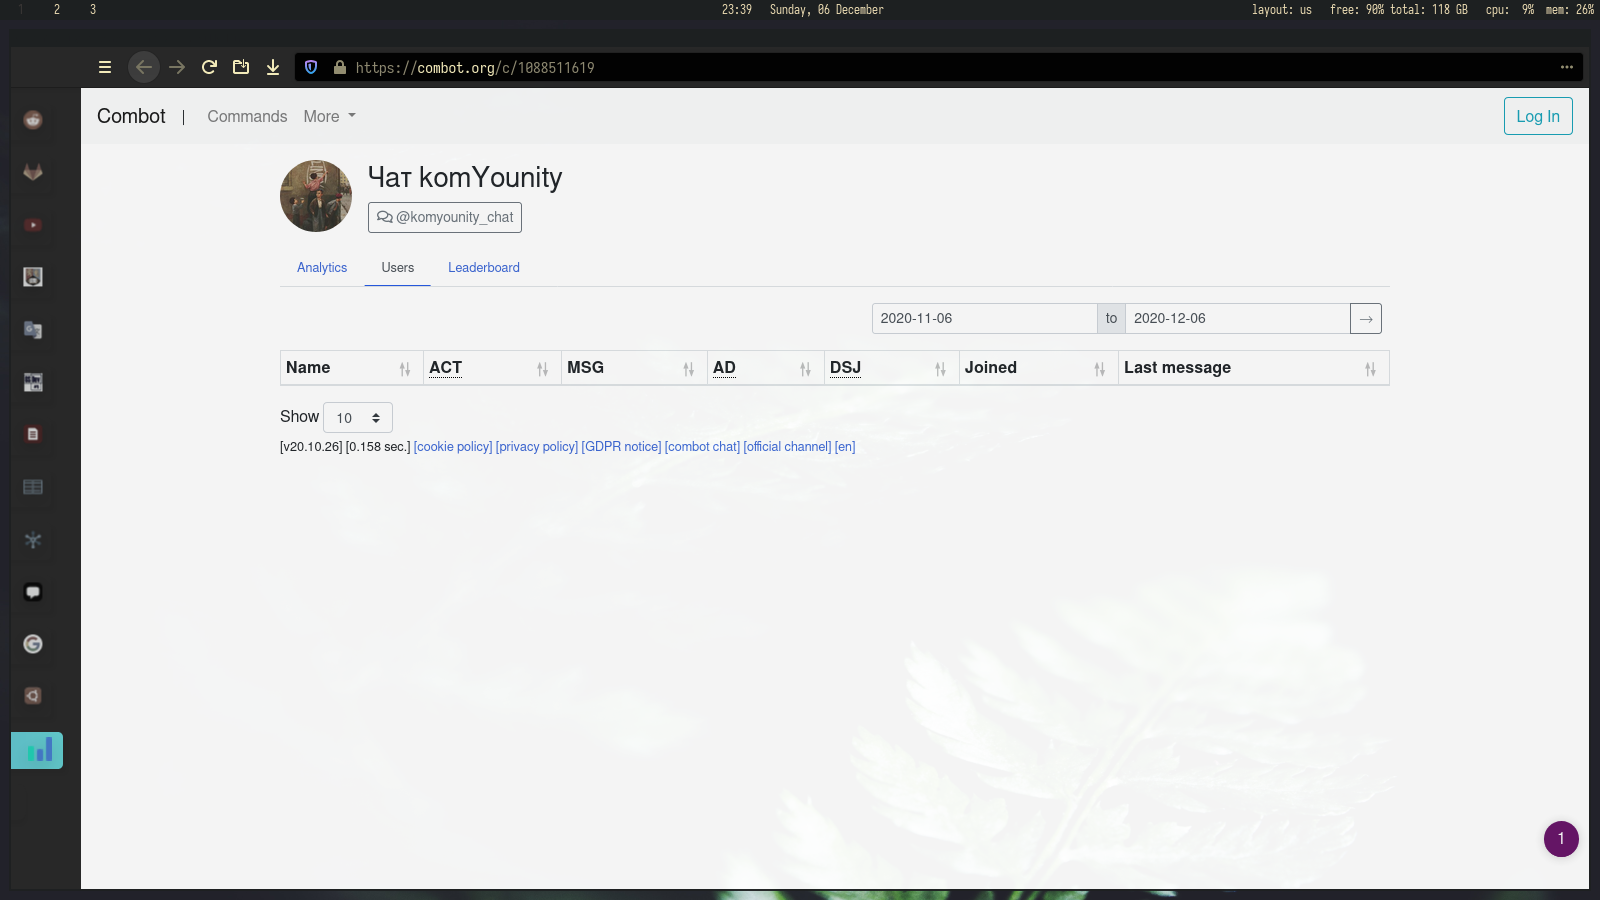Screen dimensions: 1600x900
Task: Click the Чат komYounity group avatar
Action: (x=316, y=196)
